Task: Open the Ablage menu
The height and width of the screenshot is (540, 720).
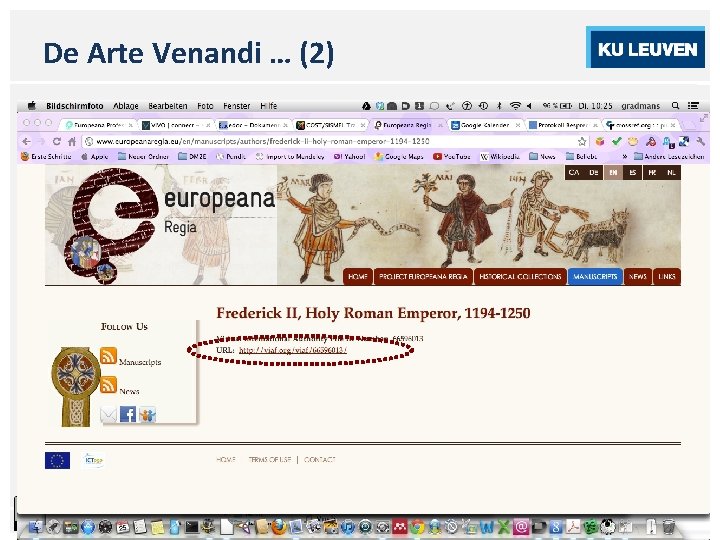Action: point(126,106)
